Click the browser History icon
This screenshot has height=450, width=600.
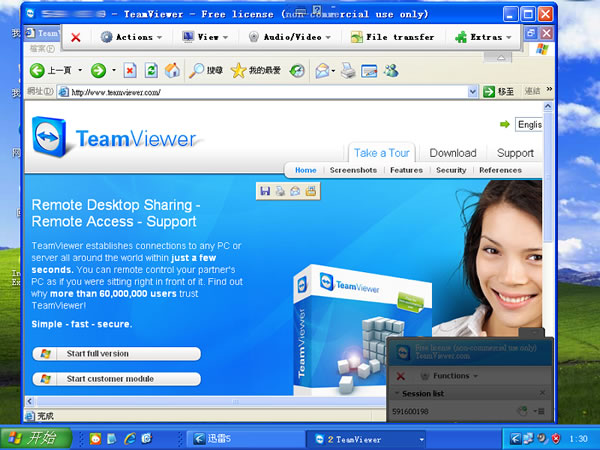[297, 70]
